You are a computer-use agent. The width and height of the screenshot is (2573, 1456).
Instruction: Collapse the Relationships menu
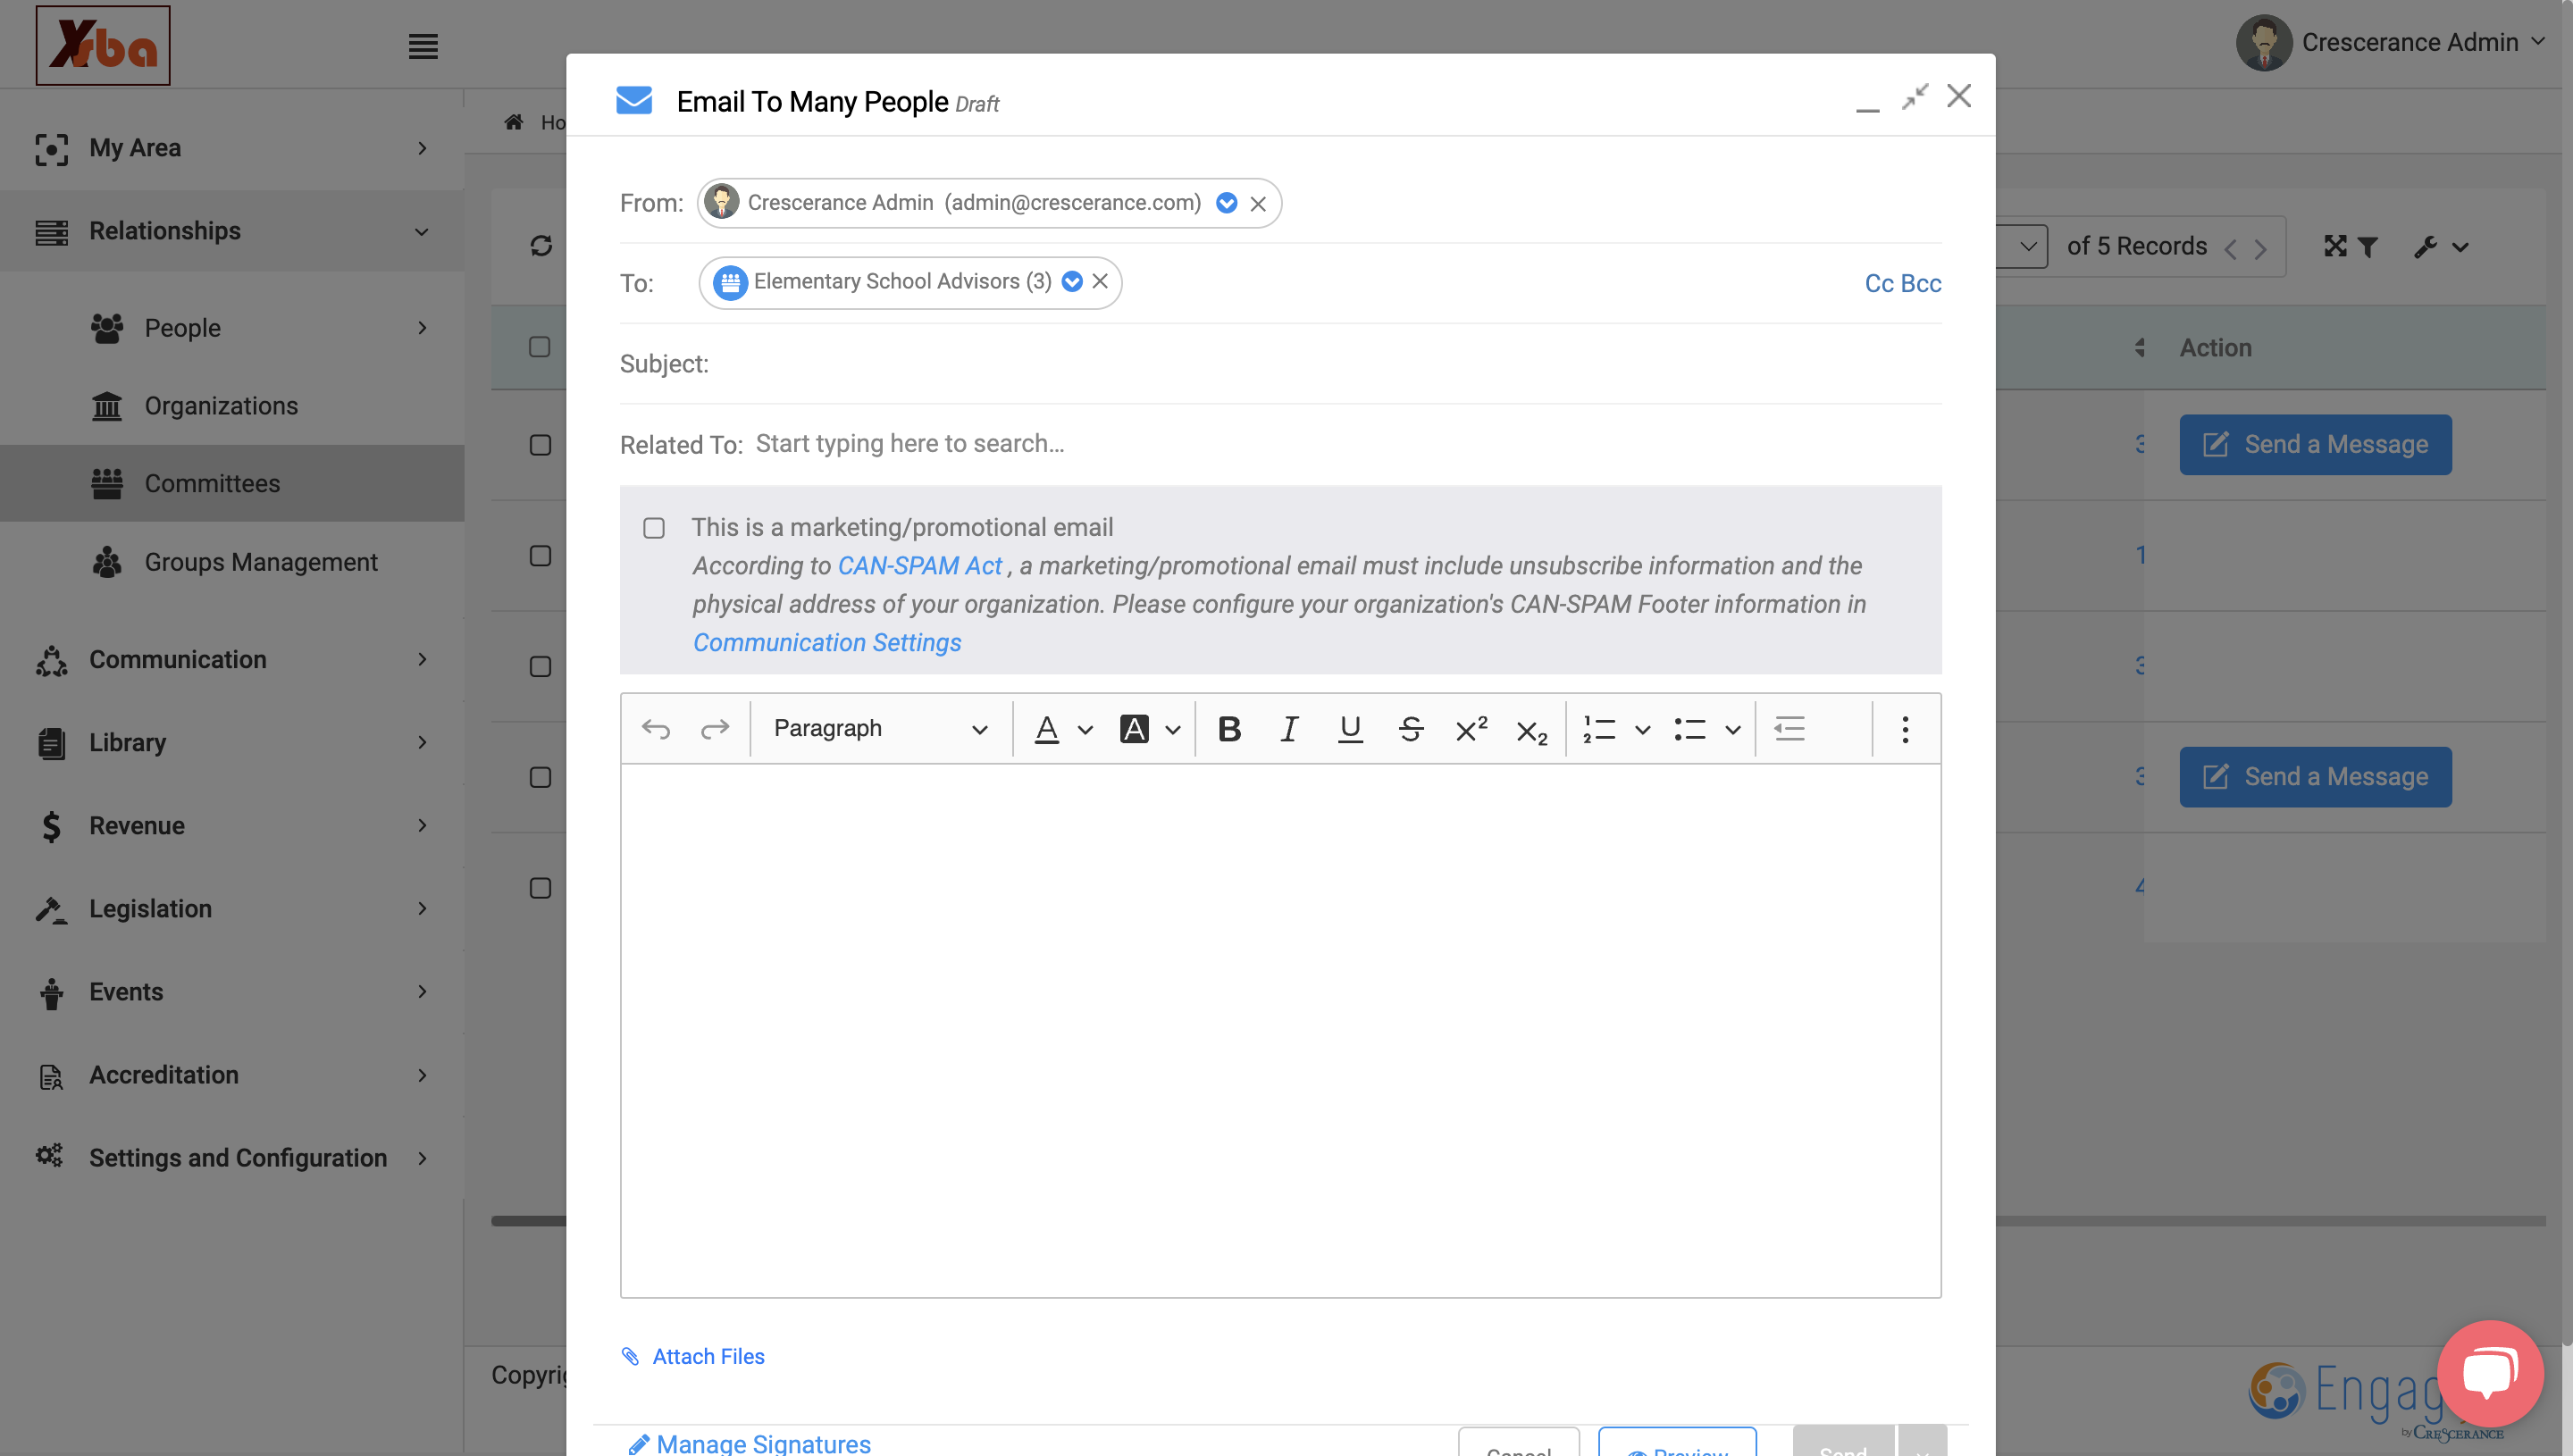232,231
